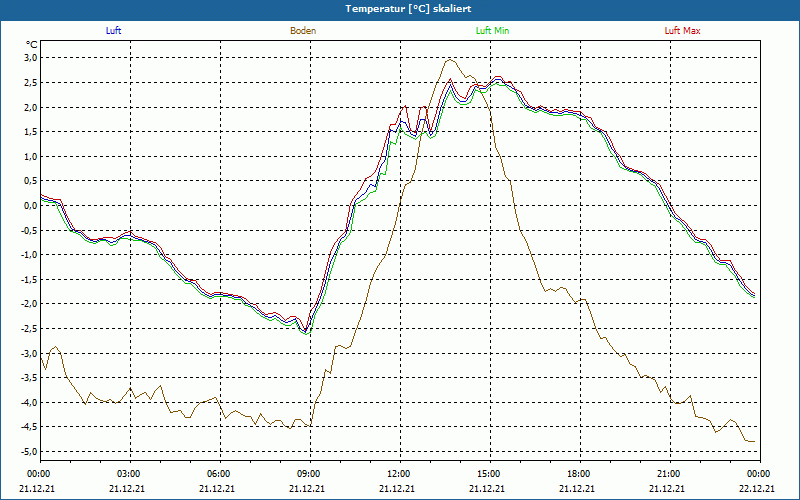The width and height of the screenshot is (800, 500).
Task: Click the Boden curve peak near 13:40
Action: pos(449,60)
